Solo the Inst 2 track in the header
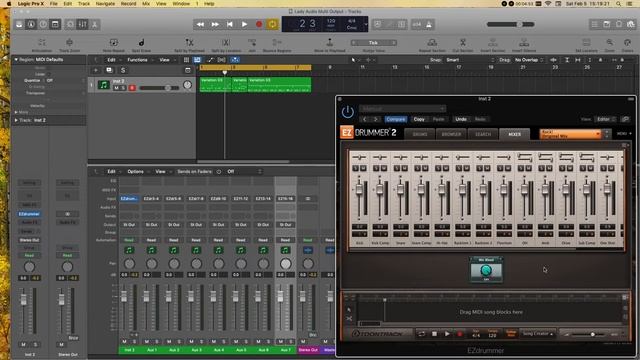 123,88
